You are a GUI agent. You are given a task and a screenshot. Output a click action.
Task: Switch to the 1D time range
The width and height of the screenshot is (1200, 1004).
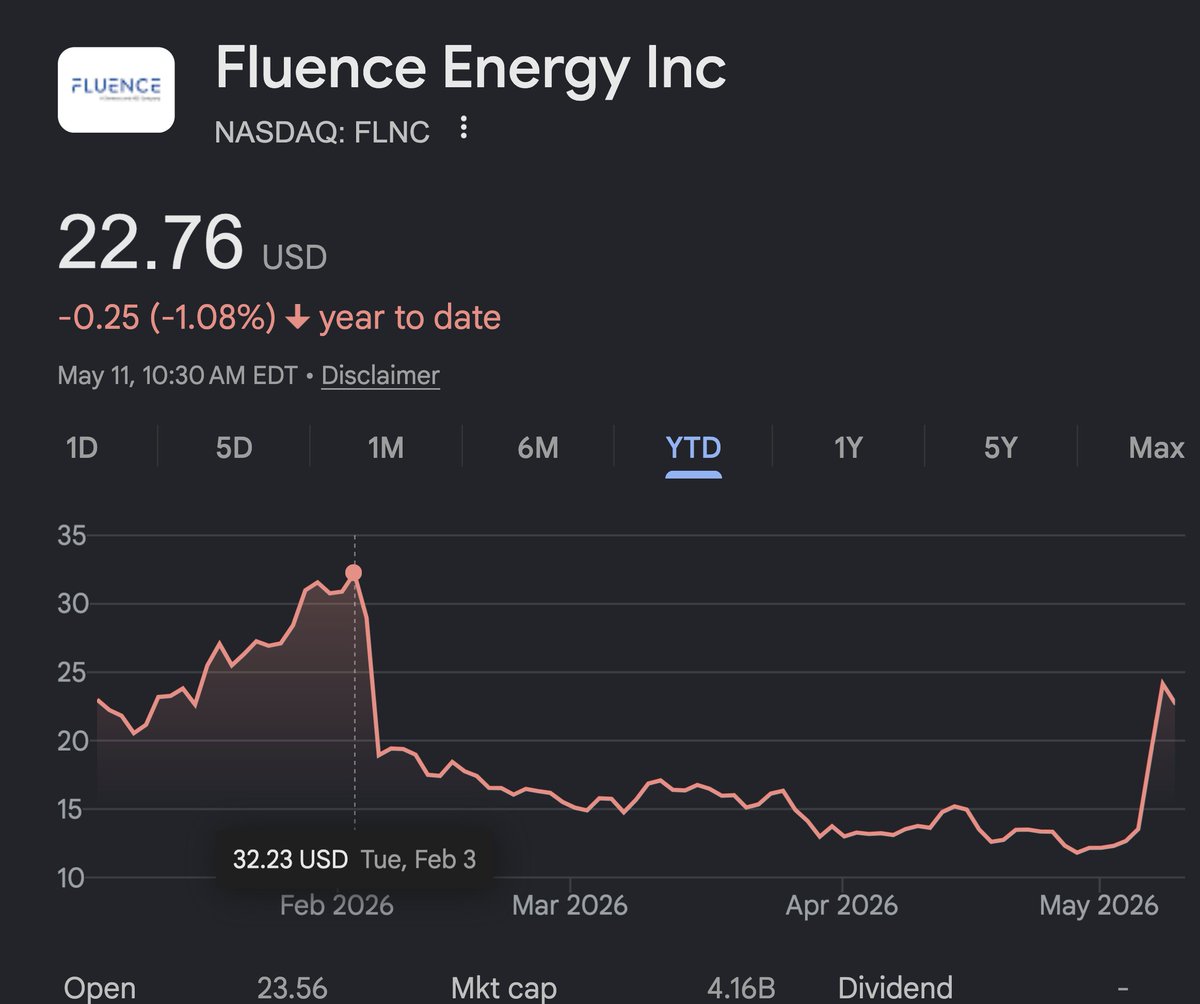[x=81, y=447]
